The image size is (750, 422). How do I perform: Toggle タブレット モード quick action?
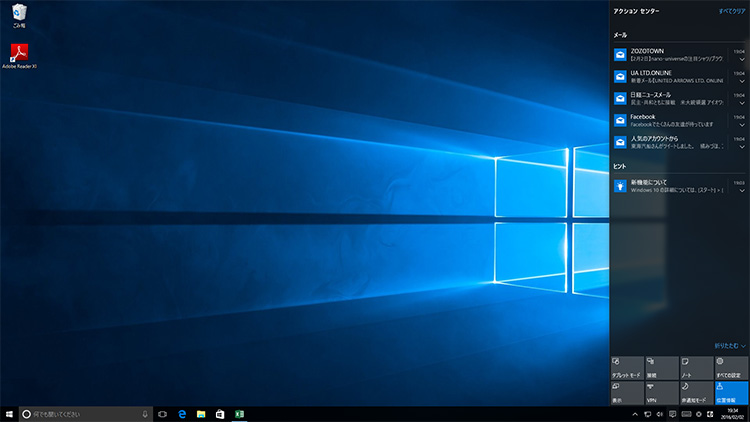[626, 366]
